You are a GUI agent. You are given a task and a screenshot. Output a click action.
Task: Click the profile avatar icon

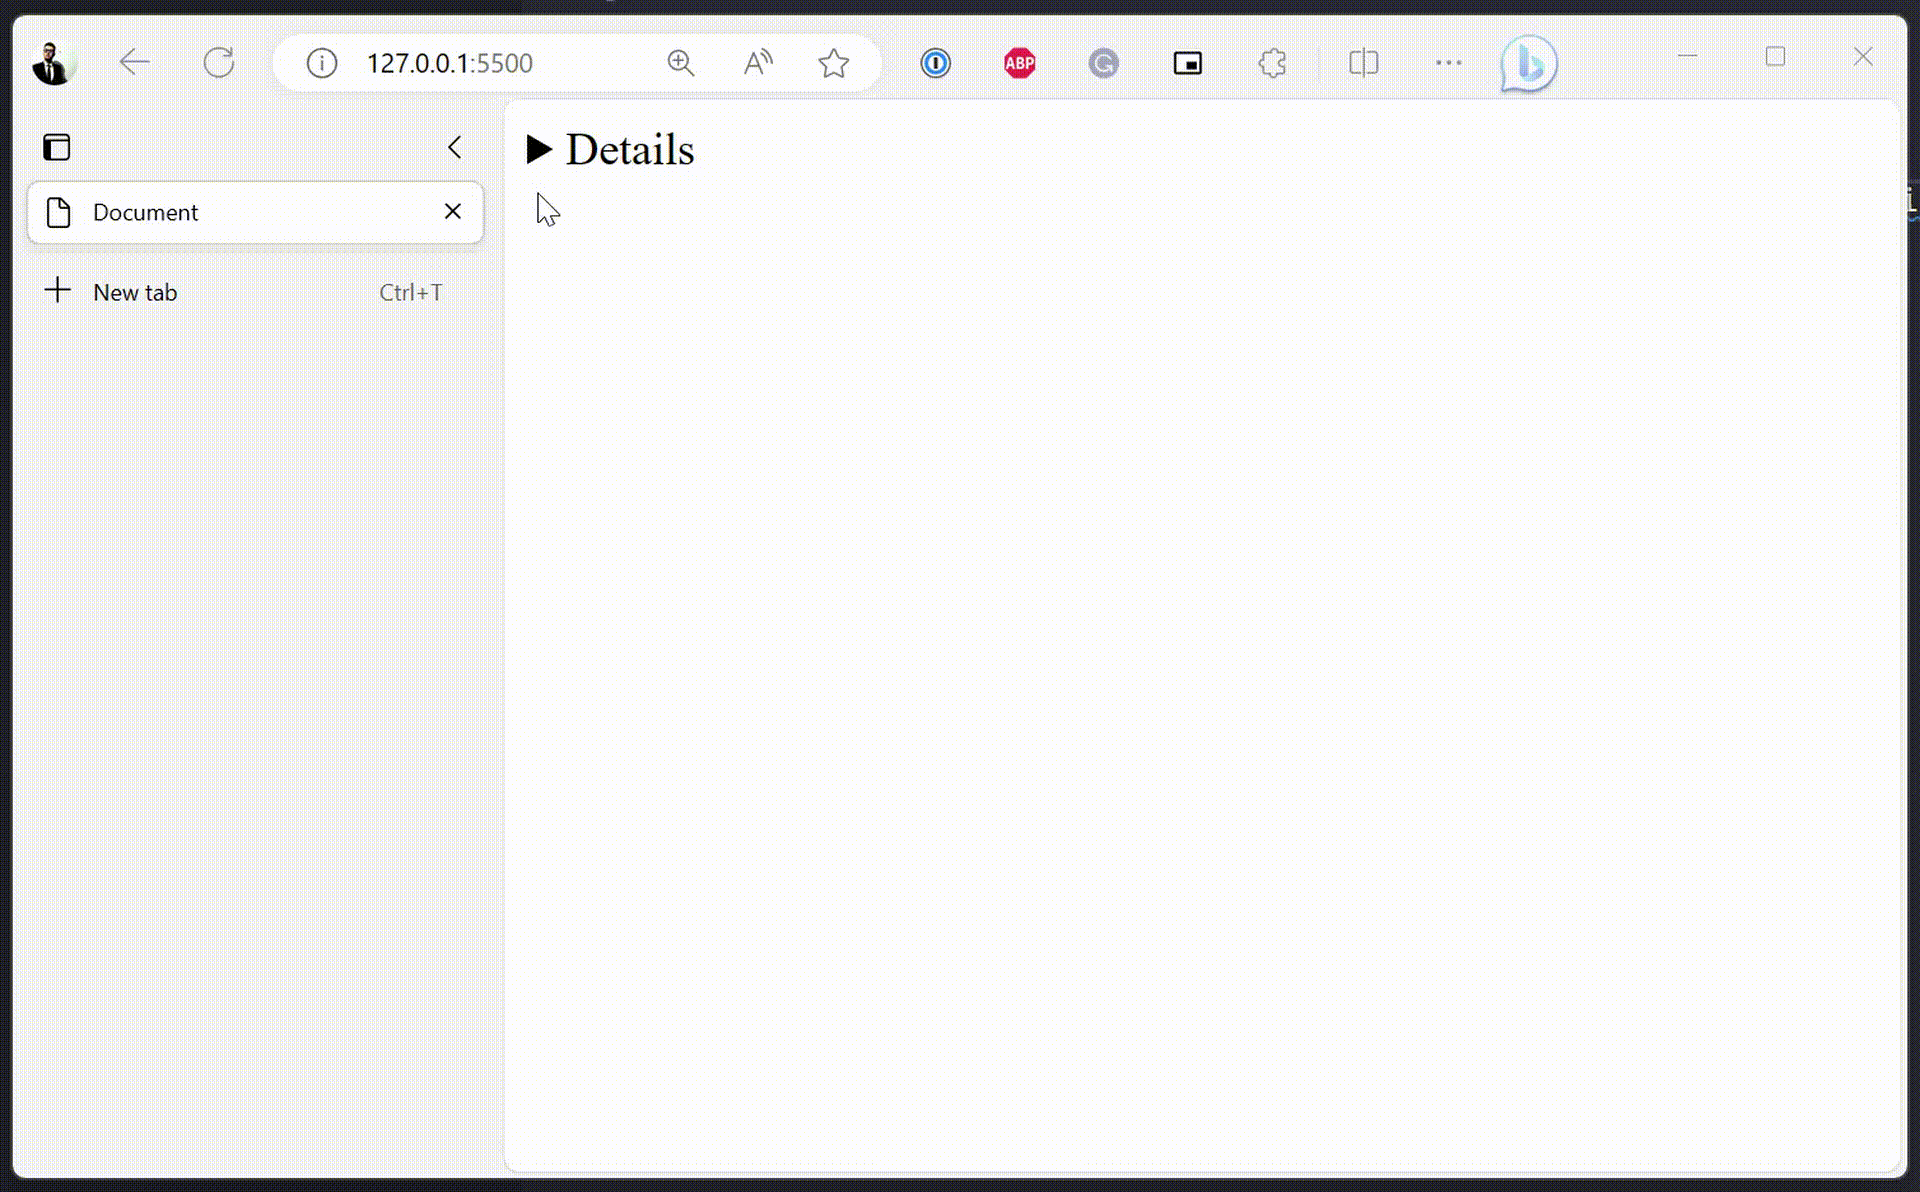(52, 63)
